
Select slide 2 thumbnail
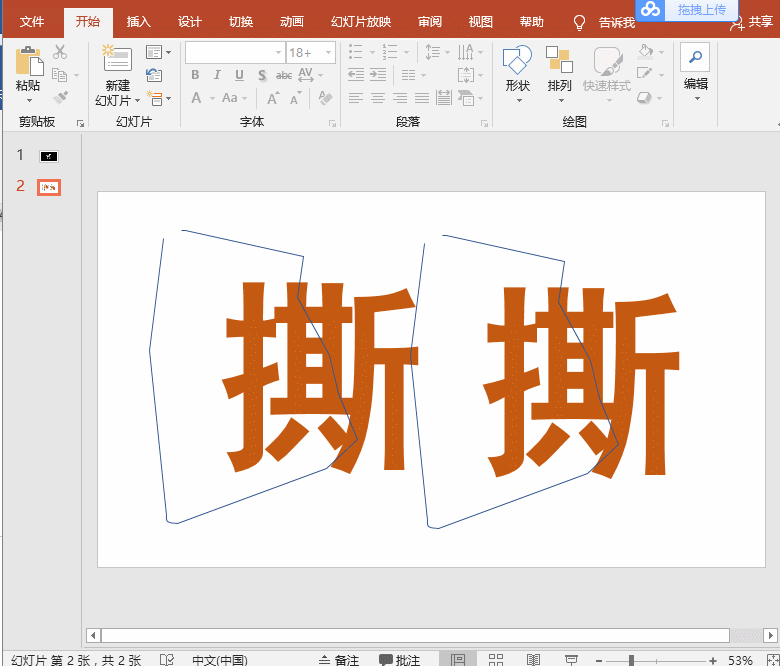coord(49,188)
